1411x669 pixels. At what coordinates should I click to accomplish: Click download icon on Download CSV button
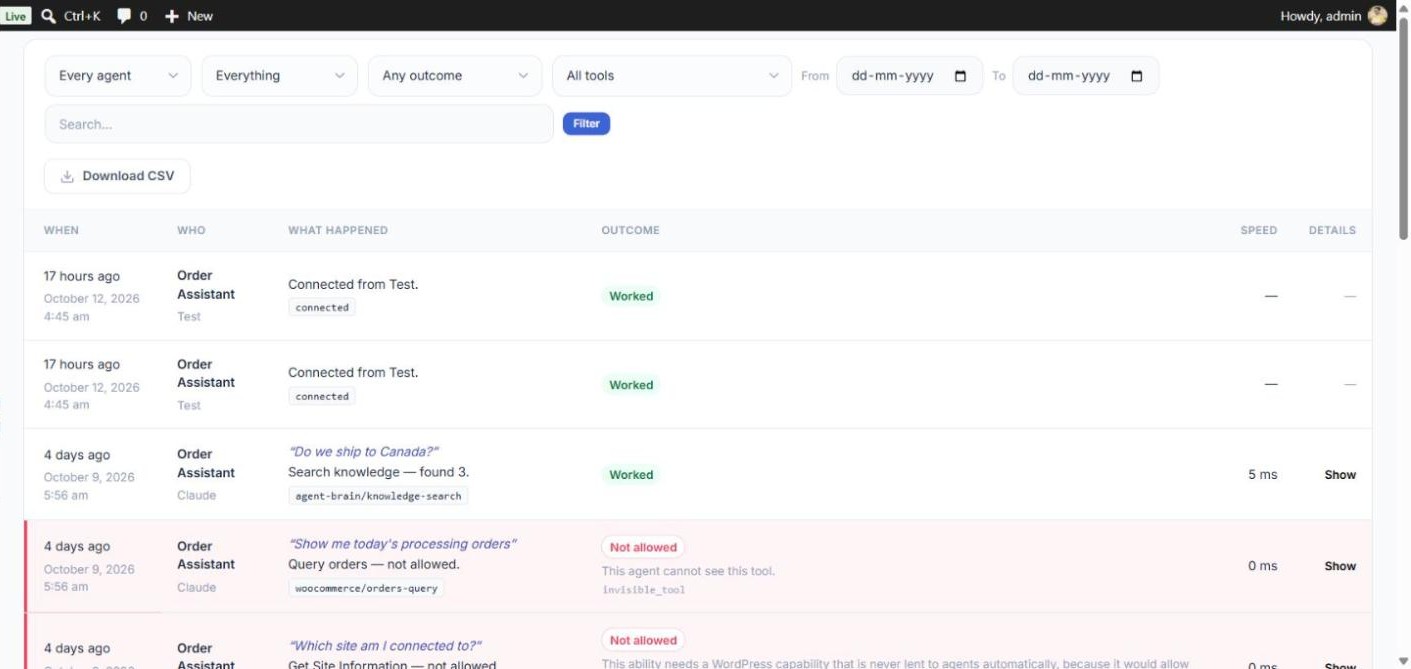pyautogui.click(x=67, y=176)
